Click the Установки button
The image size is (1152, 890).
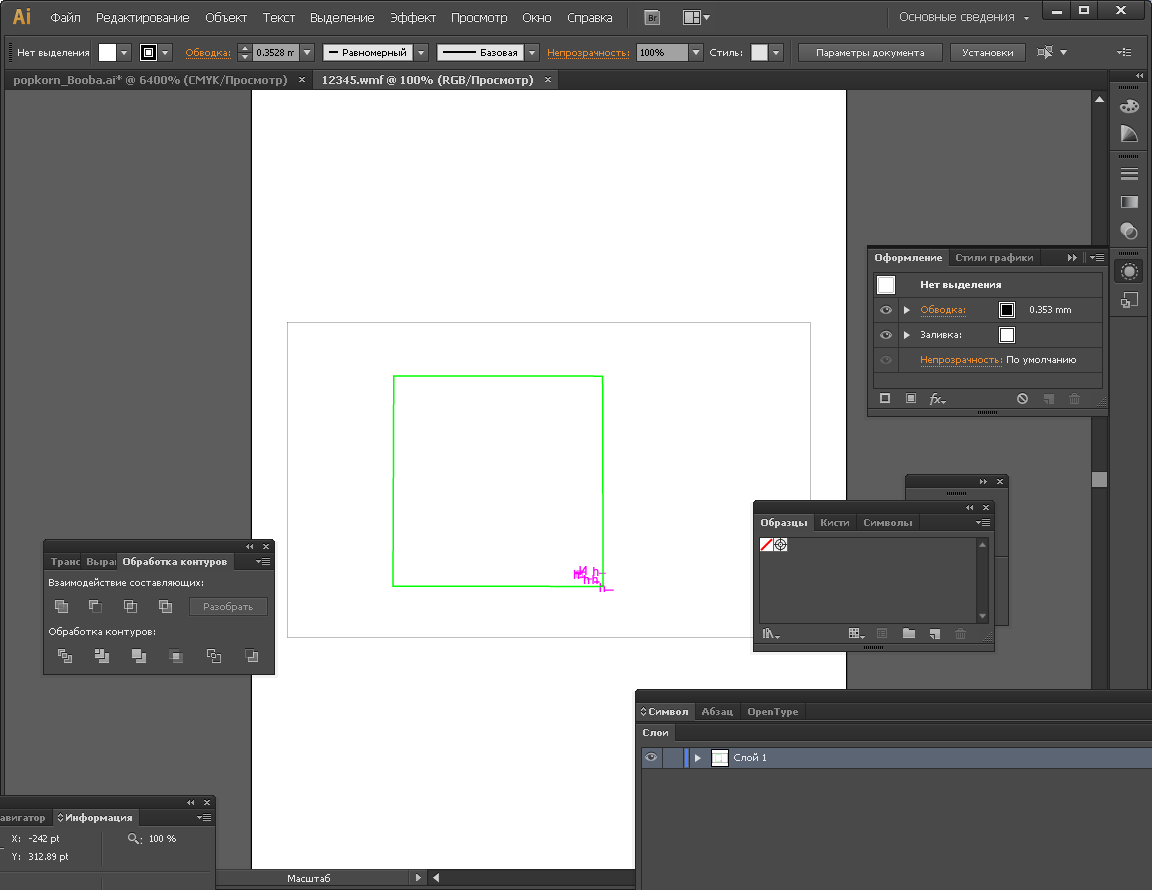[x=987, y=53]
